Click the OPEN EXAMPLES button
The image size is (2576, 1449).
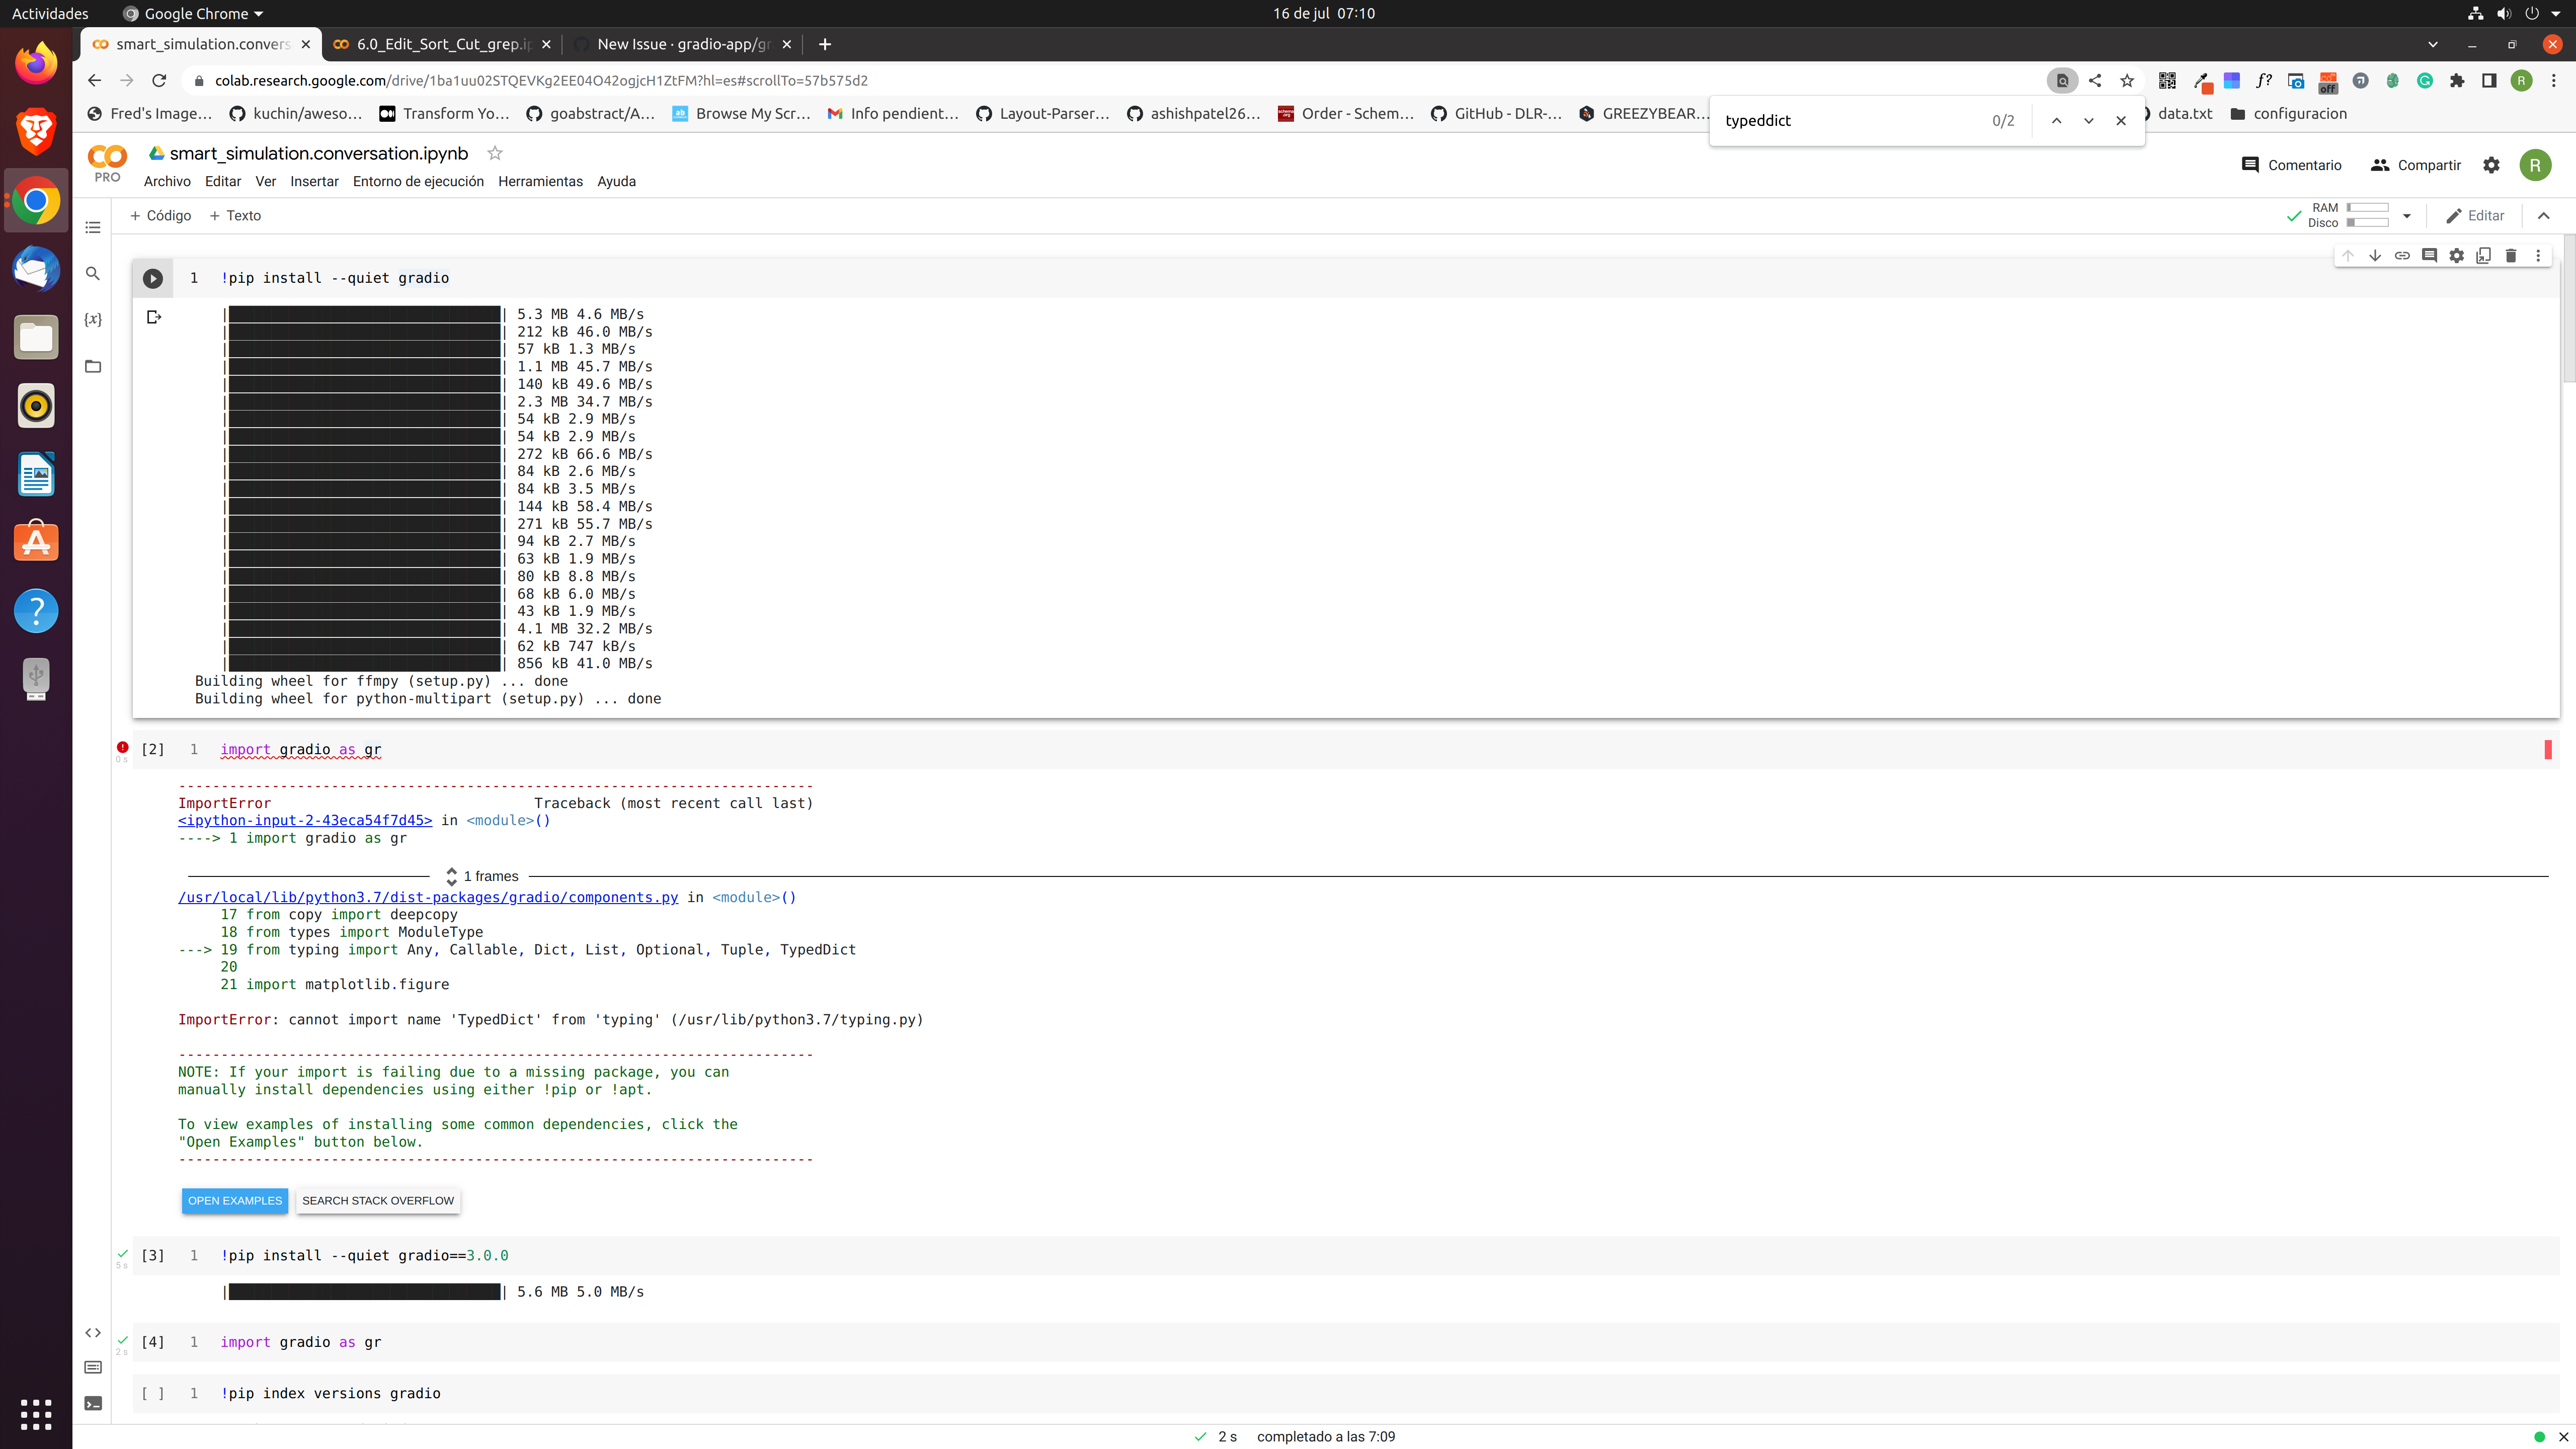point(235,1200)
